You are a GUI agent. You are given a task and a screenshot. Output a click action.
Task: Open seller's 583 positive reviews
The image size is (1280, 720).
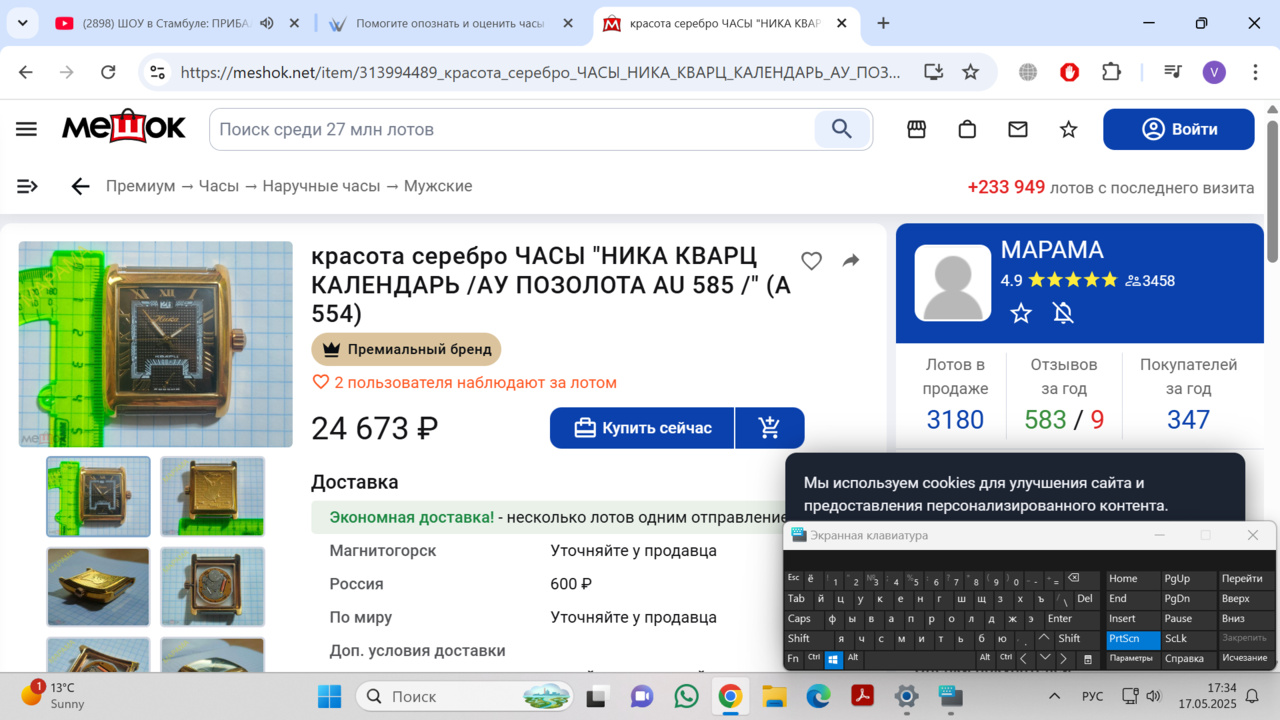click(1045, 420)
